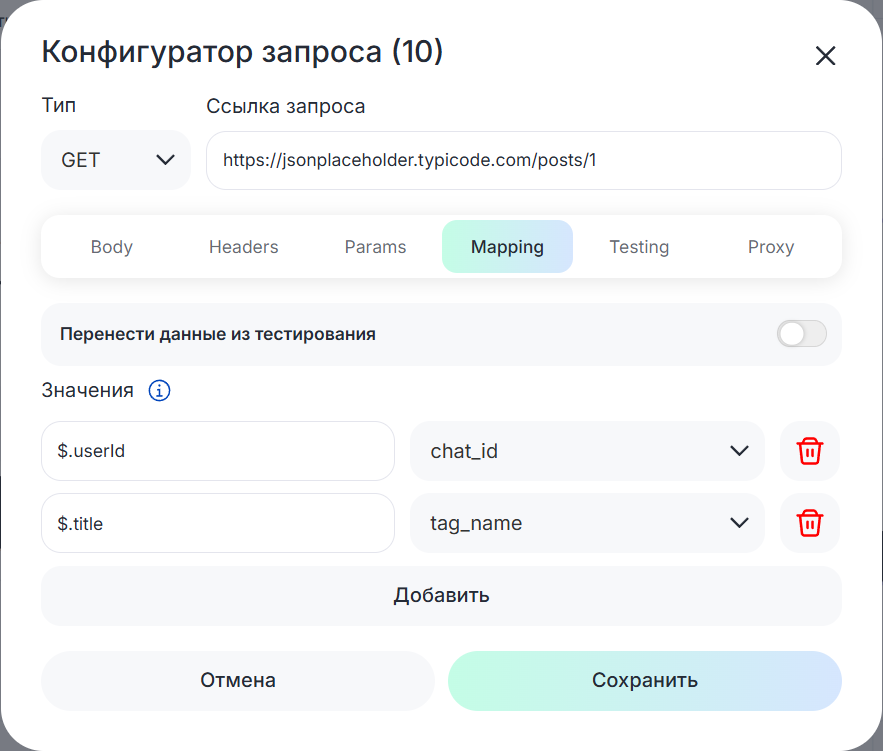Switch to the Testing tab
Viewport: 883px width, 751px height.
[639, 247]
